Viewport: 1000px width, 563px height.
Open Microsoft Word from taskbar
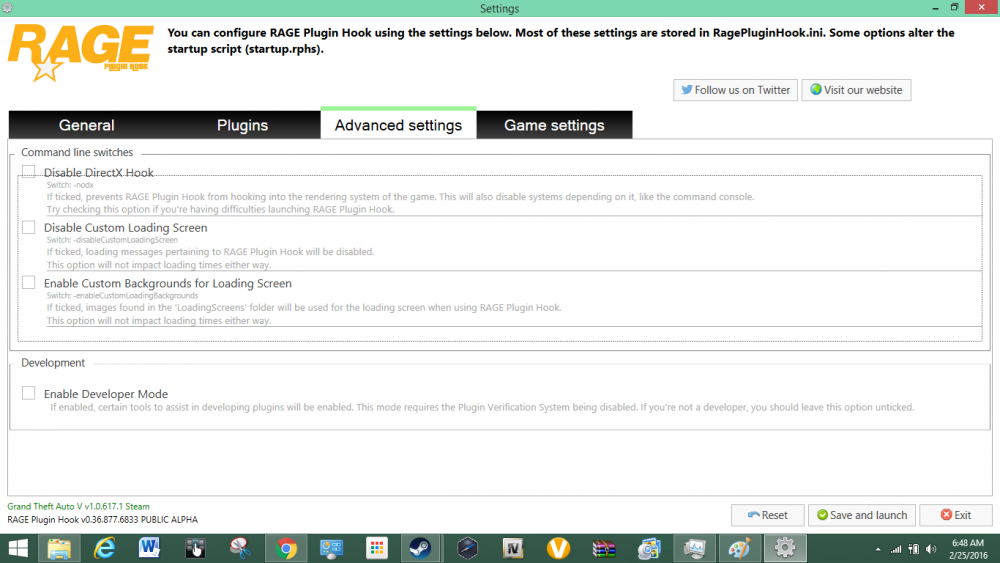click(149, 548)
